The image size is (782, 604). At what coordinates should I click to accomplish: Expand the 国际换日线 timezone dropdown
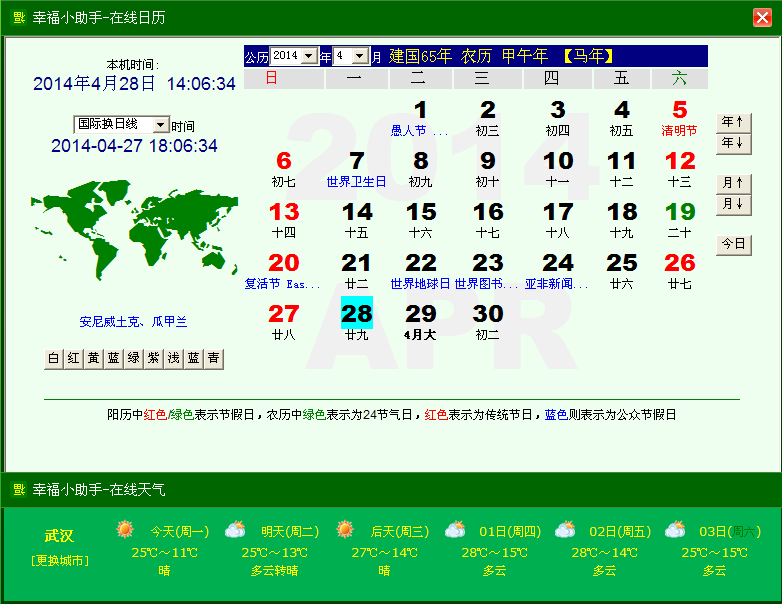click(x=161, y=125)
